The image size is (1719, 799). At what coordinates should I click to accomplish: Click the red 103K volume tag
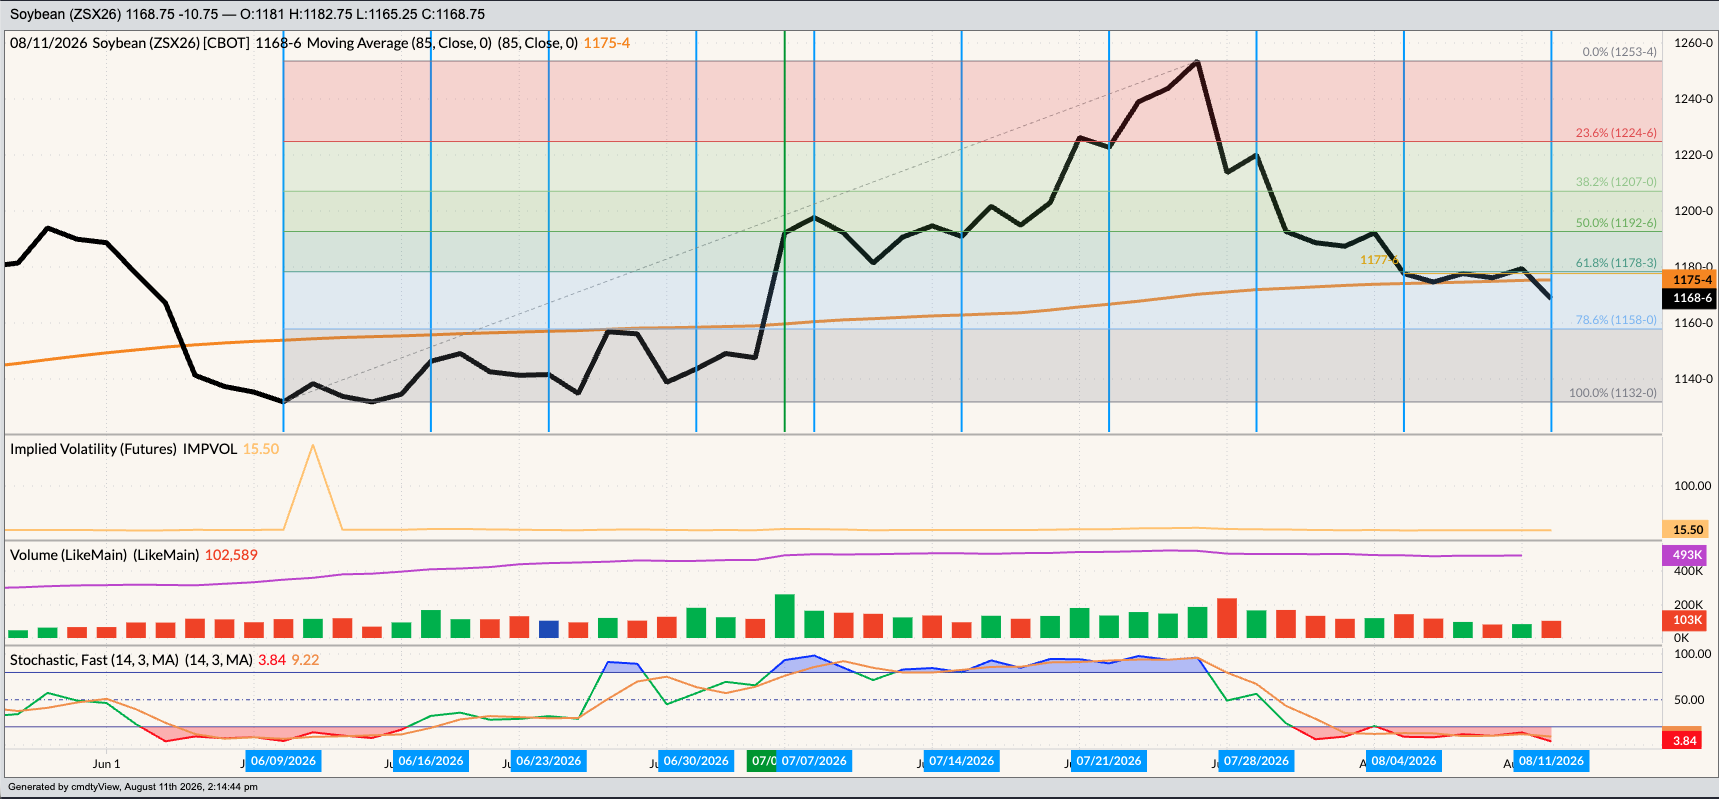(x=1686, y=620)
